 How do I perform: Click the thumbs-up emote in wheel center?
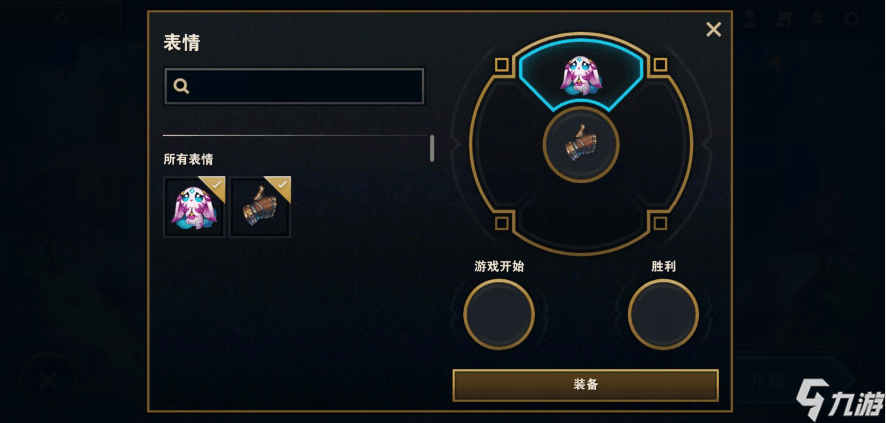point(581,145)
